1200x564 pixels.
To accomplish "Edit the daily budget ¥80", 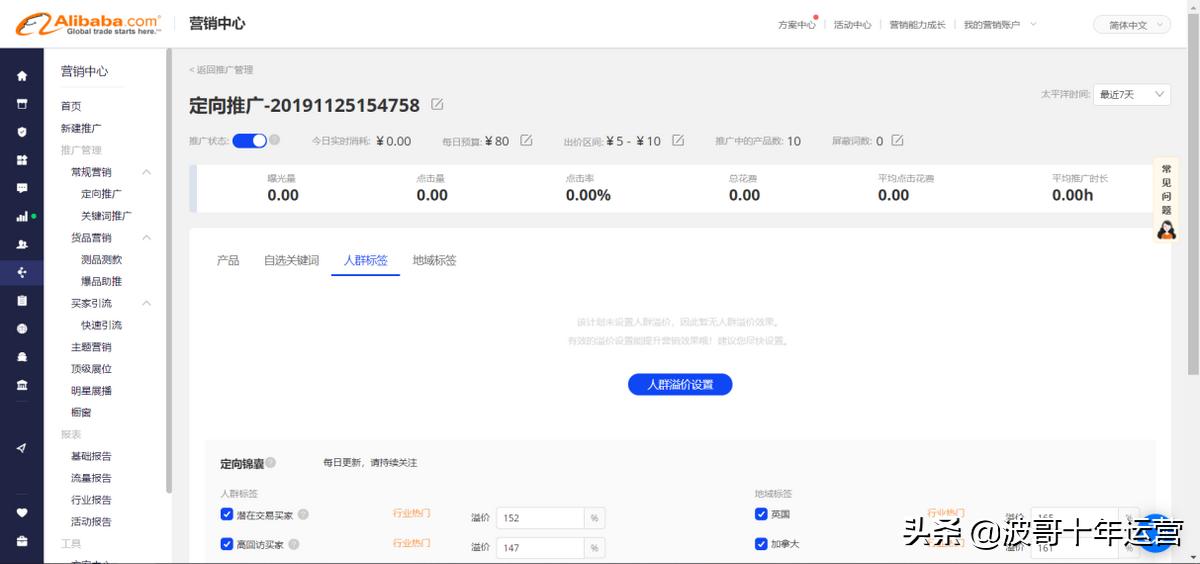I will [526, 141].
